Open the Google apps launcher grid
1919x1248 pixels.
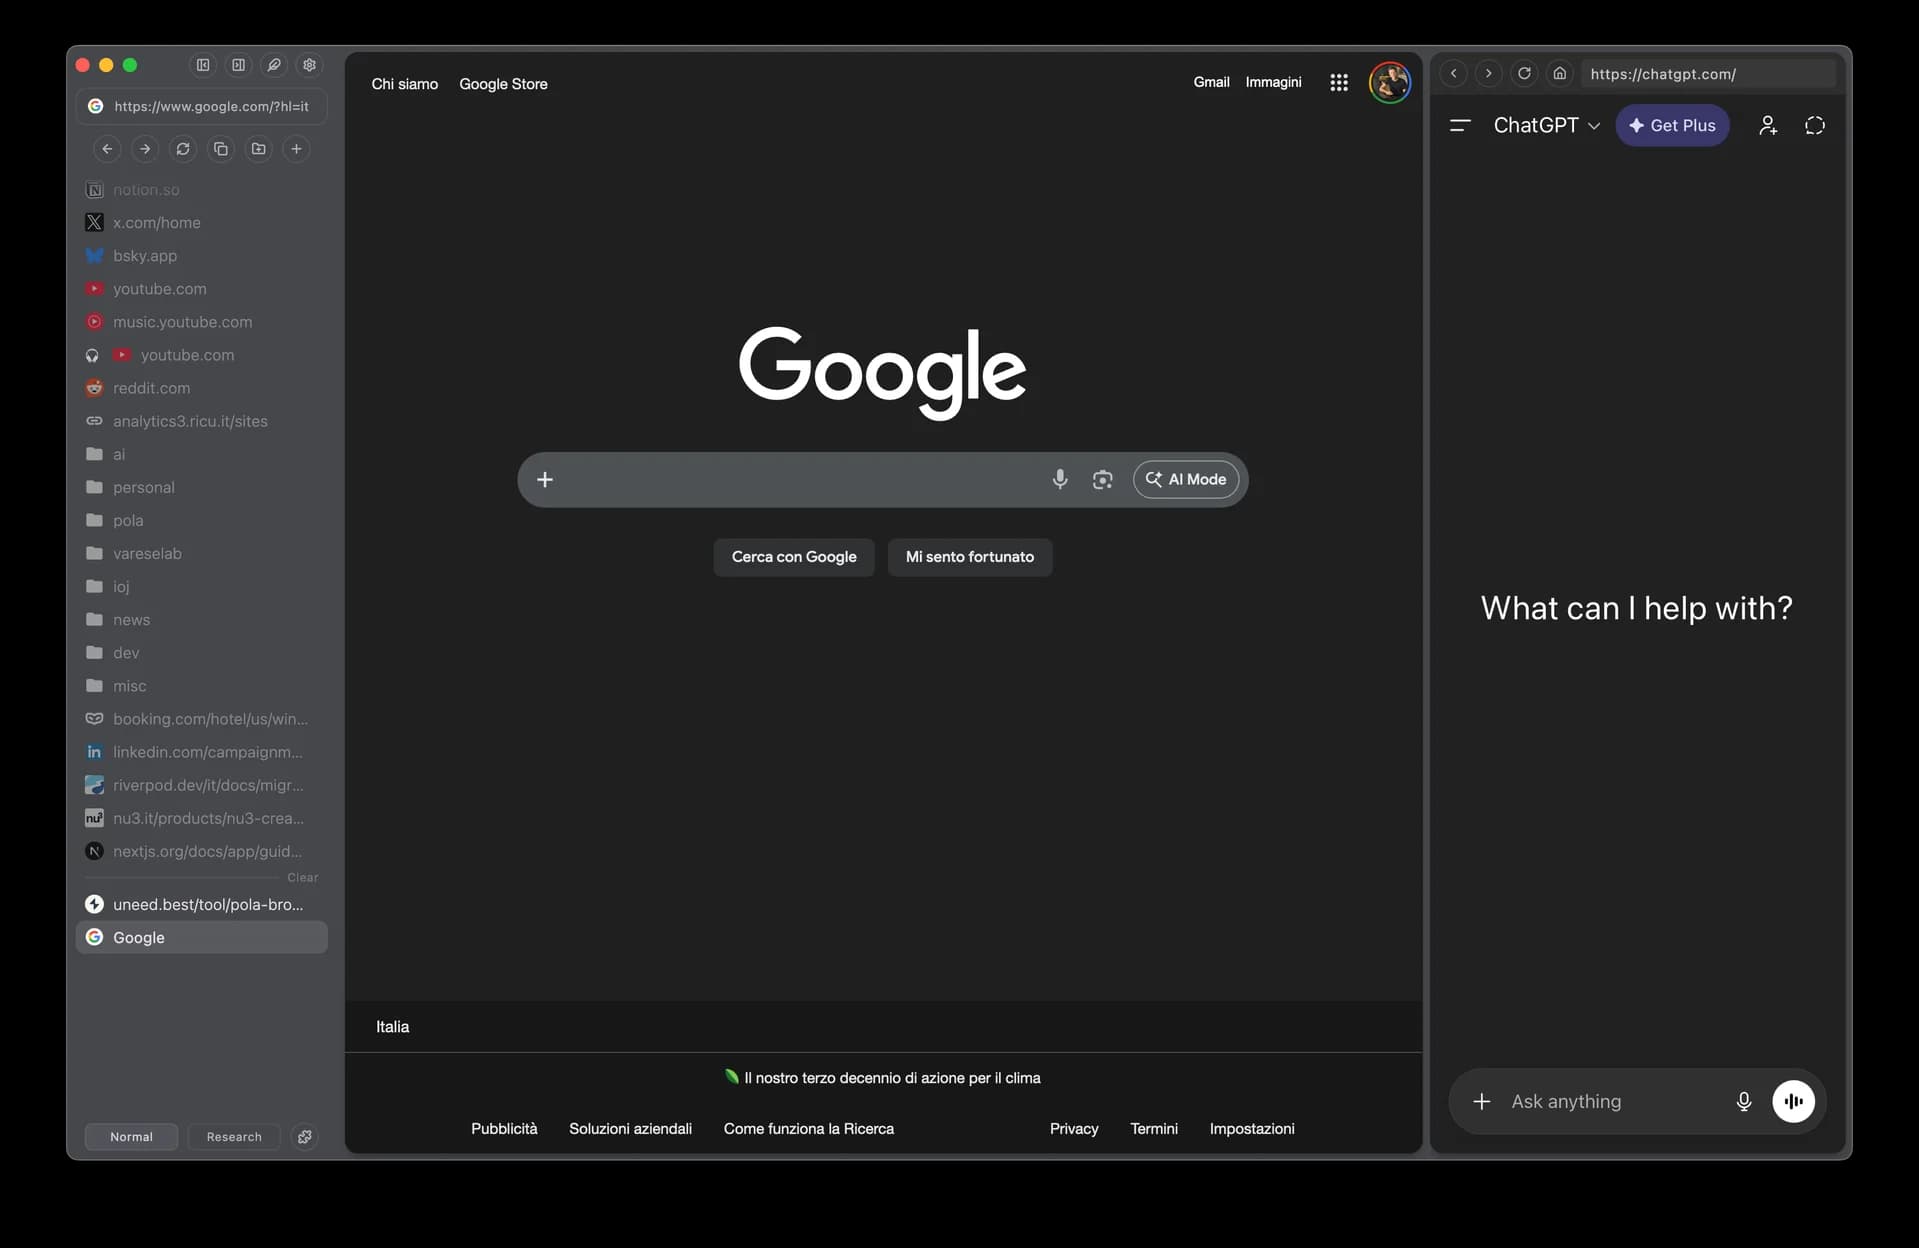1339,82
